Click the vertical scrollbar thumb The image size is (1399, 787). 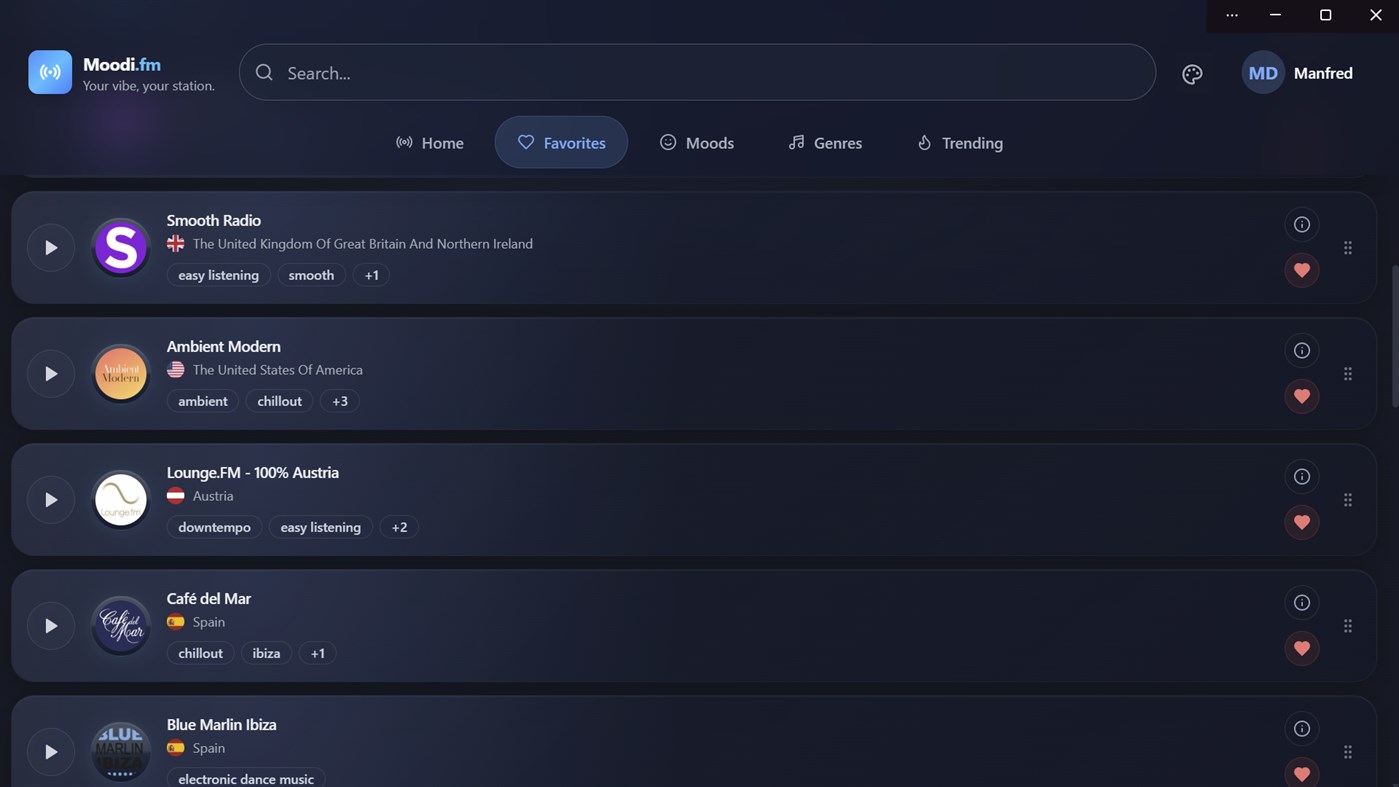1395,335
